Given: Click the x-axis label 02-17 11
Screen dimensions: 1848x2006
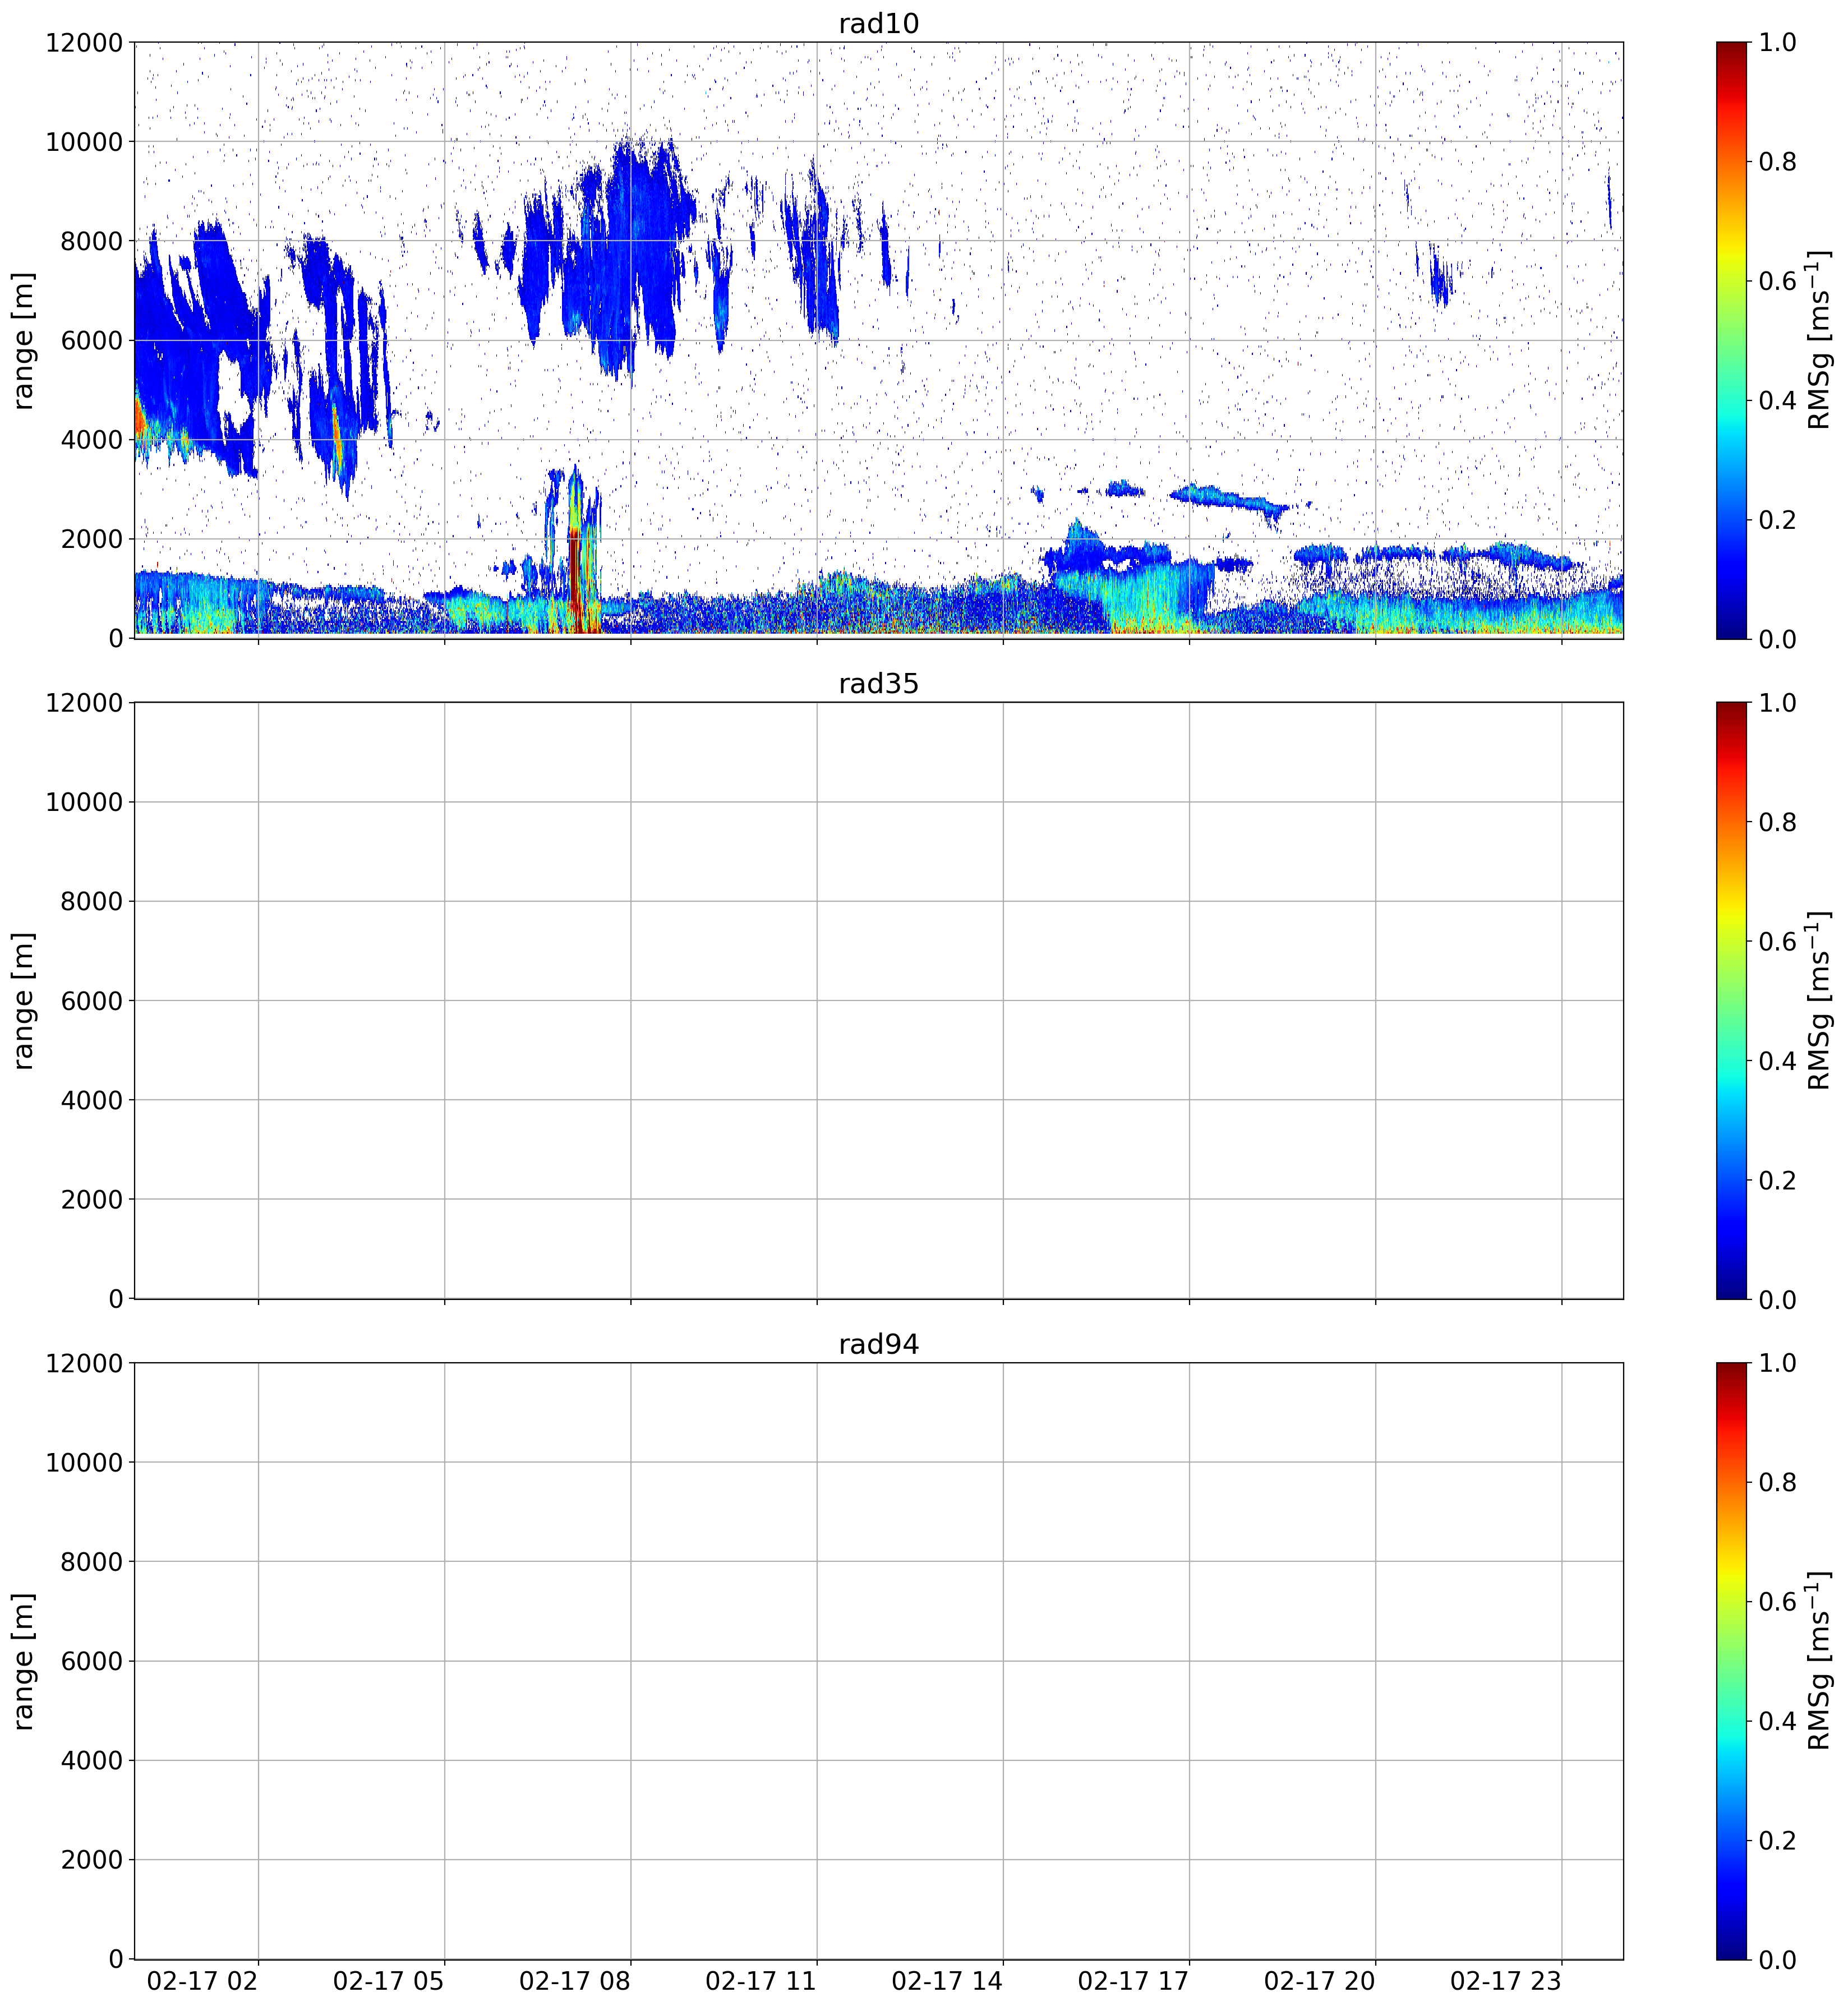Looking at the screenshot, I should point(761,1981).
